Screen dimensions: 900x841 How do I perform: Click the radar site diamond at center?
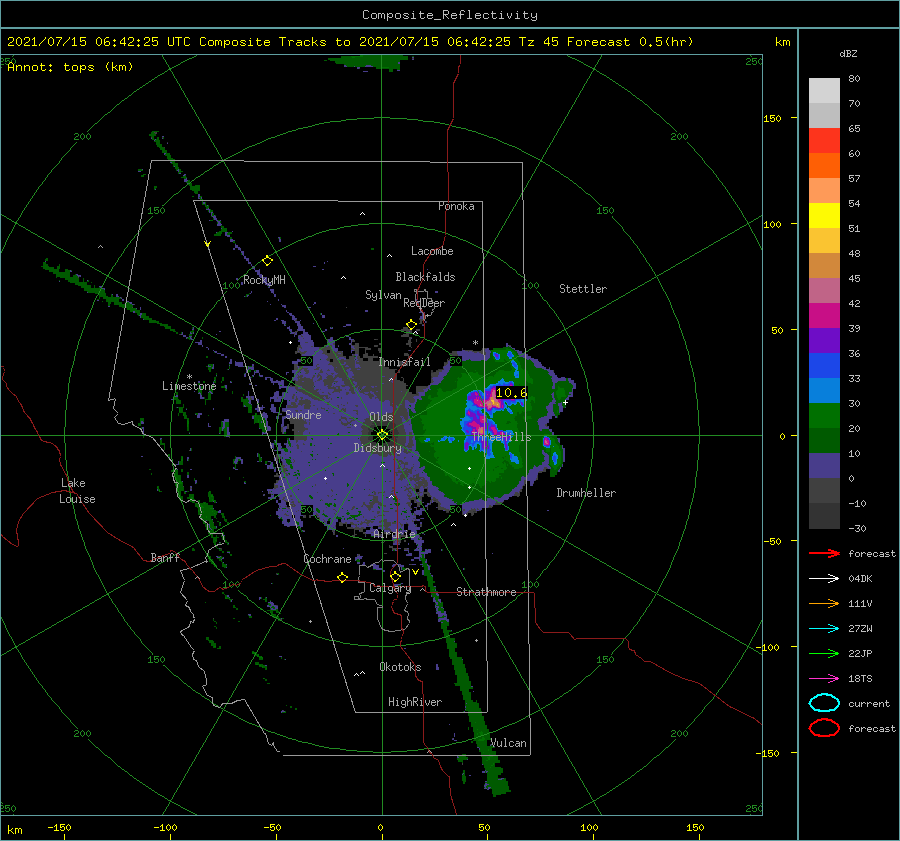point(382,435)
